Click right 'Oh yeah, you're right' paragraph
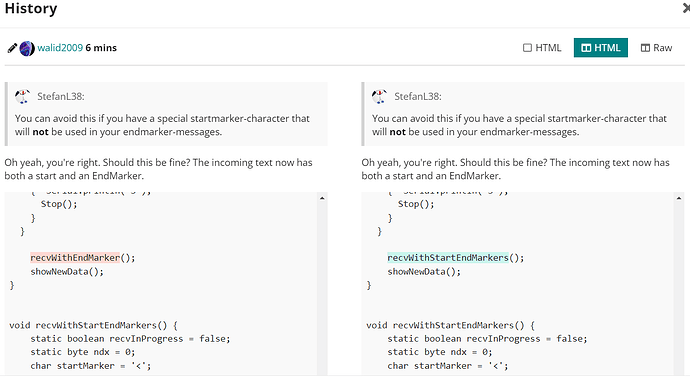This screenshot has height=378, width=690. tap(515, 169)
